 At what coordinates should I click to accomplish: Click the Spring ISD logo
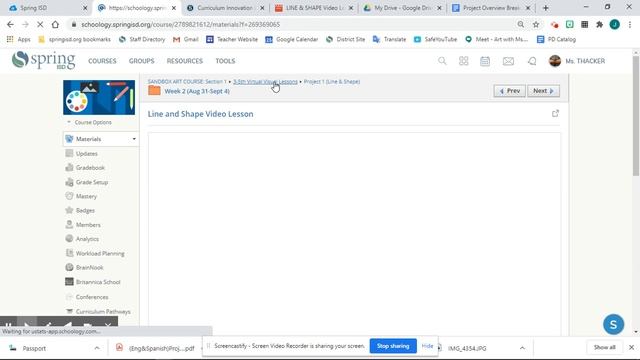43,60
